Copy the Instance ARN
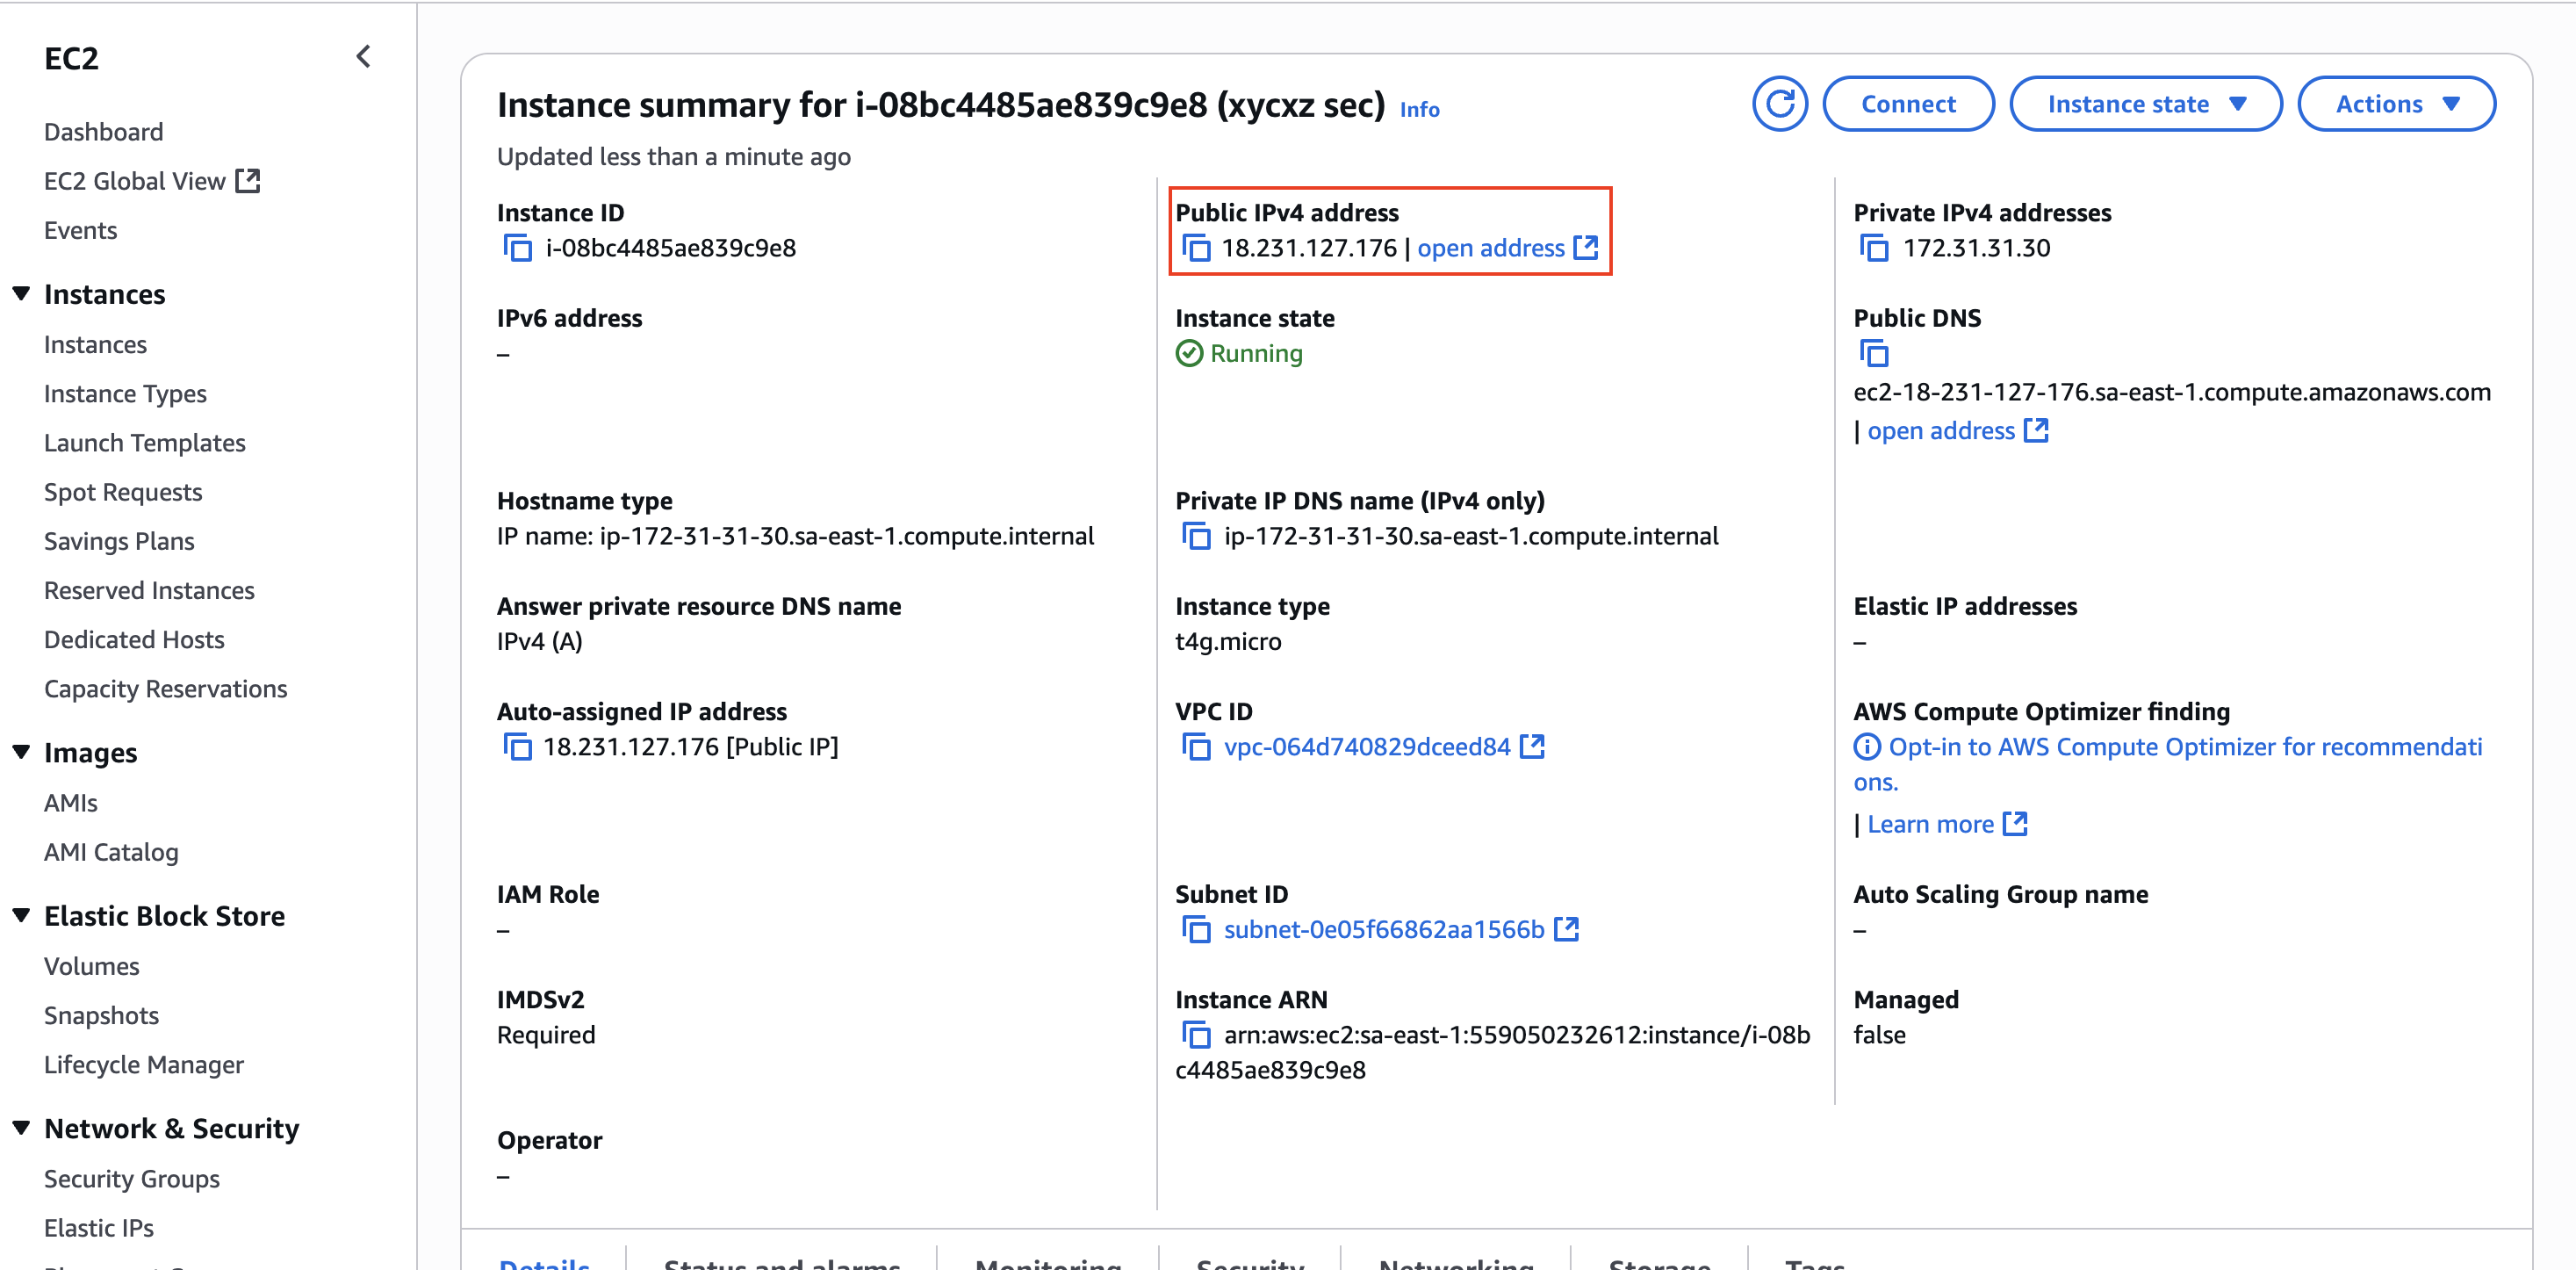Viewport: 2576px width, 1270px height. pos(1197,1035)
